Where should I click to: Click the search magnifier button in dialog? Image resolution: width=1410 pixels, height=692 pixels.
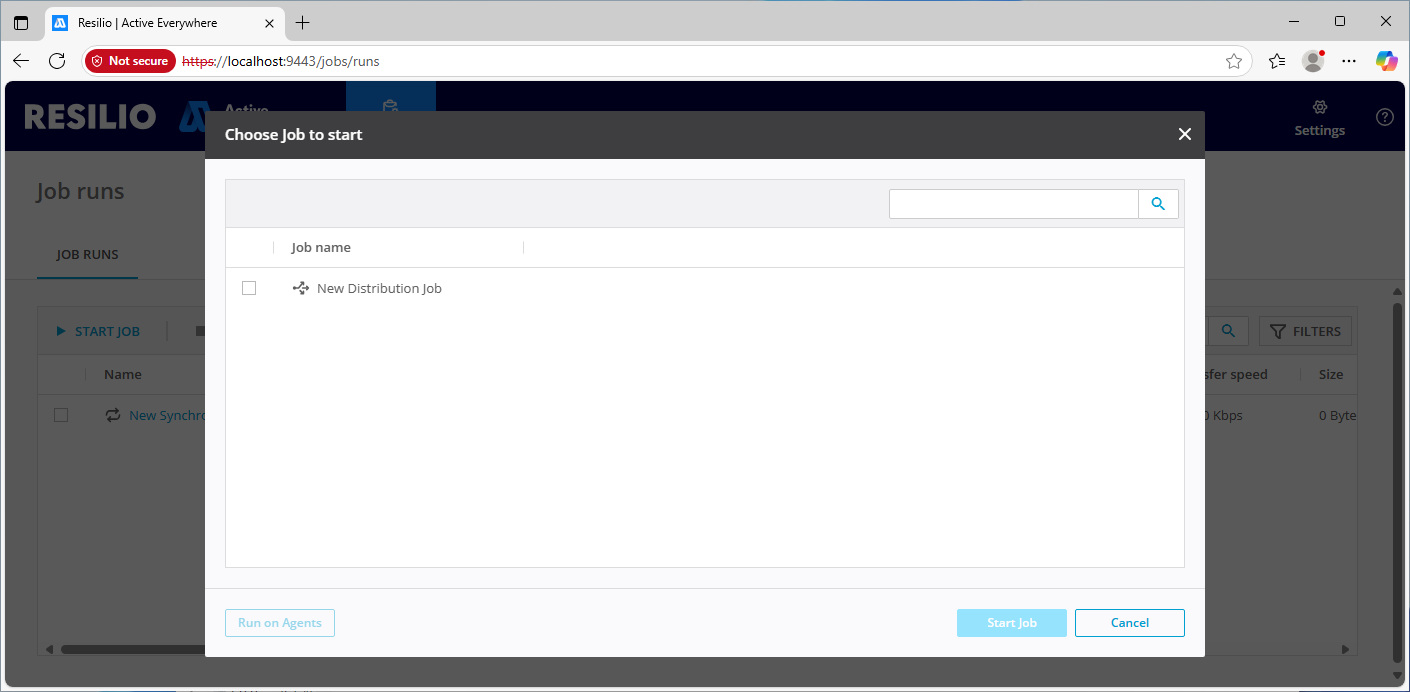(1158, 204)
